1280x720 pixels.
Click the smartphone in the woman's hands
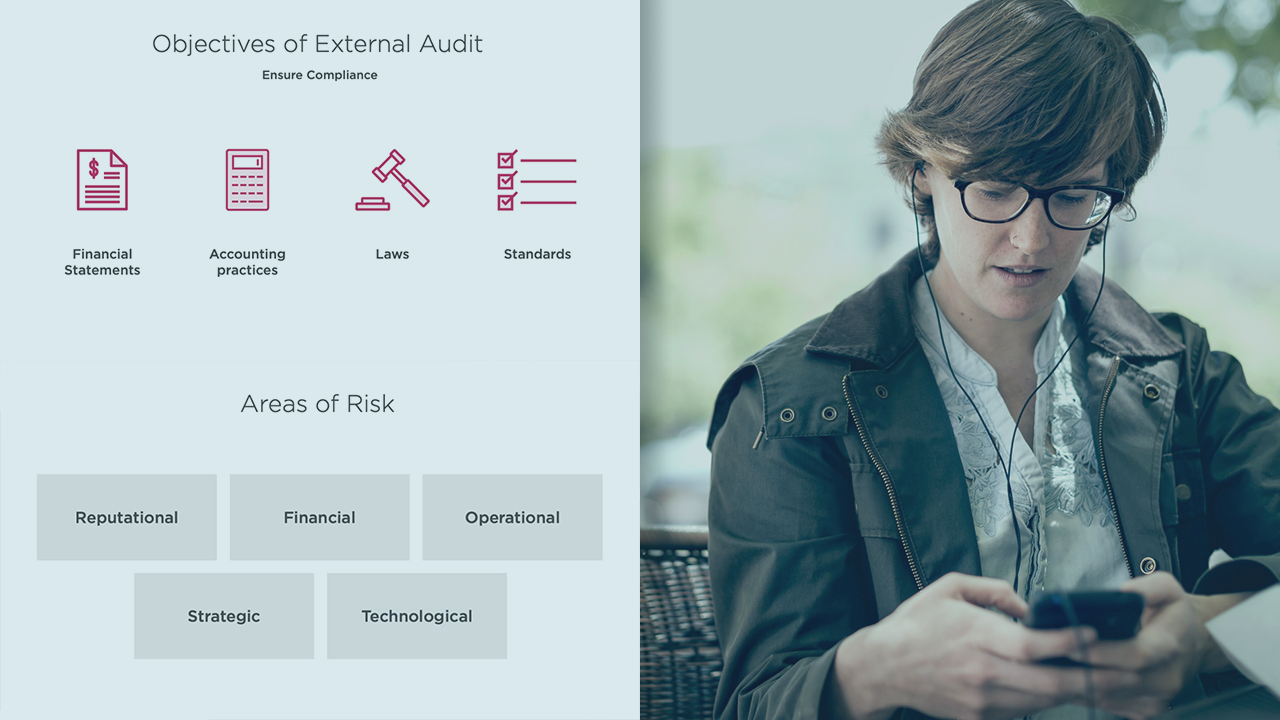(x=1085, y=610)
